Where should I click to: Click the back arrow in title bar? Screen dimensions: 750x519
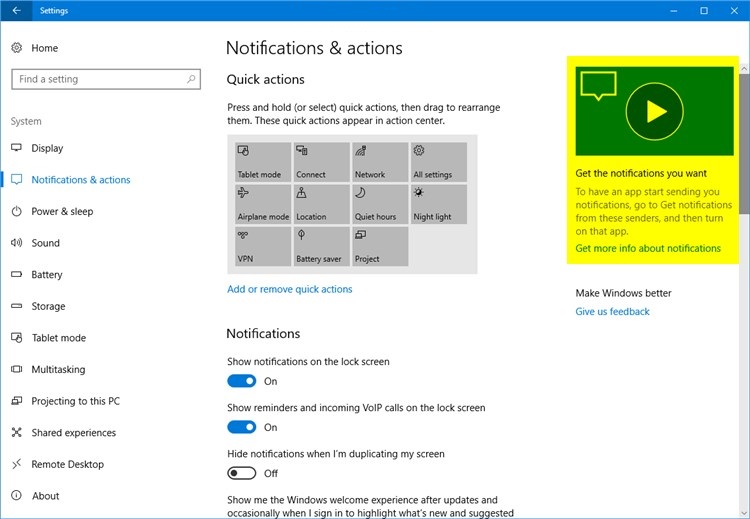click(16, 11)
